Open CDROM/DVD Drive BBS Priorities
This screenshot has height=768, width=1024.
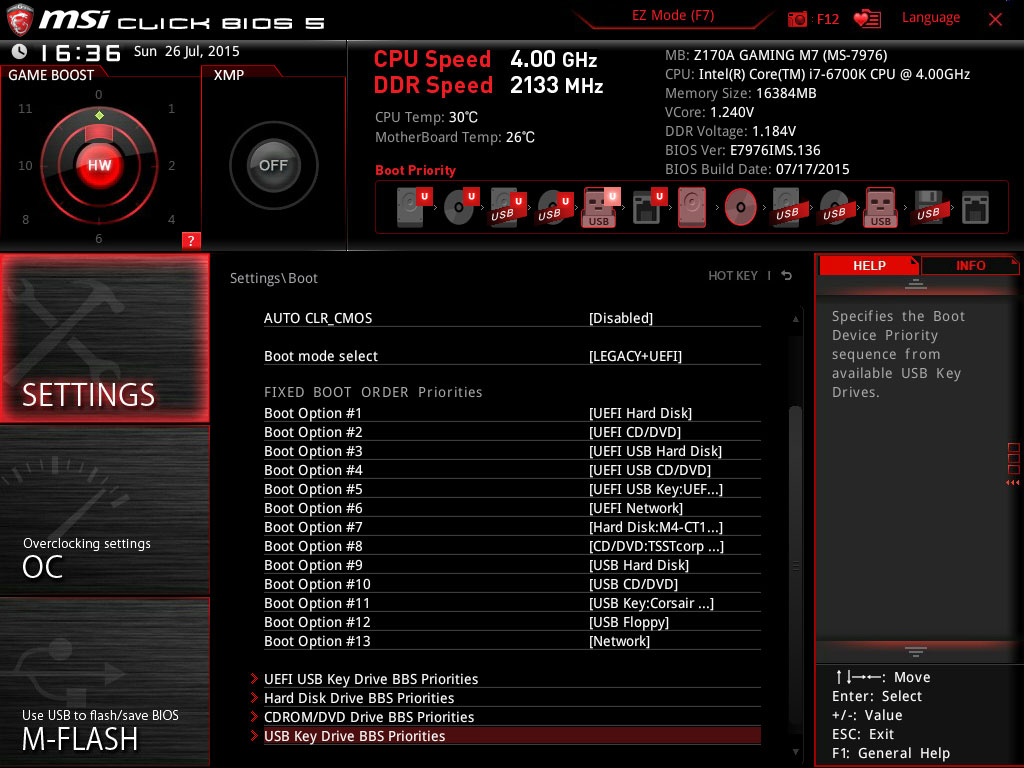[x=505, y=716]
